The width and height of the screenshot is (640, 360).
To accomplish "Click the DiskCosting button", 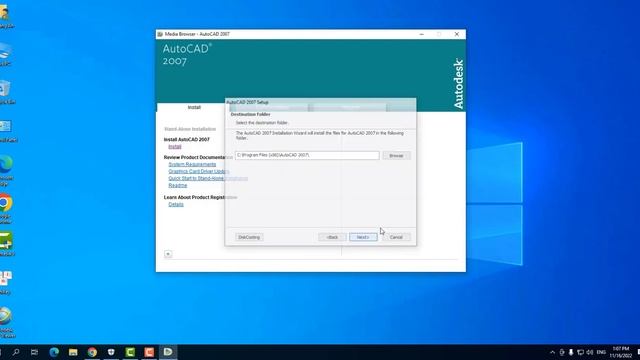I will pos(249,237).
